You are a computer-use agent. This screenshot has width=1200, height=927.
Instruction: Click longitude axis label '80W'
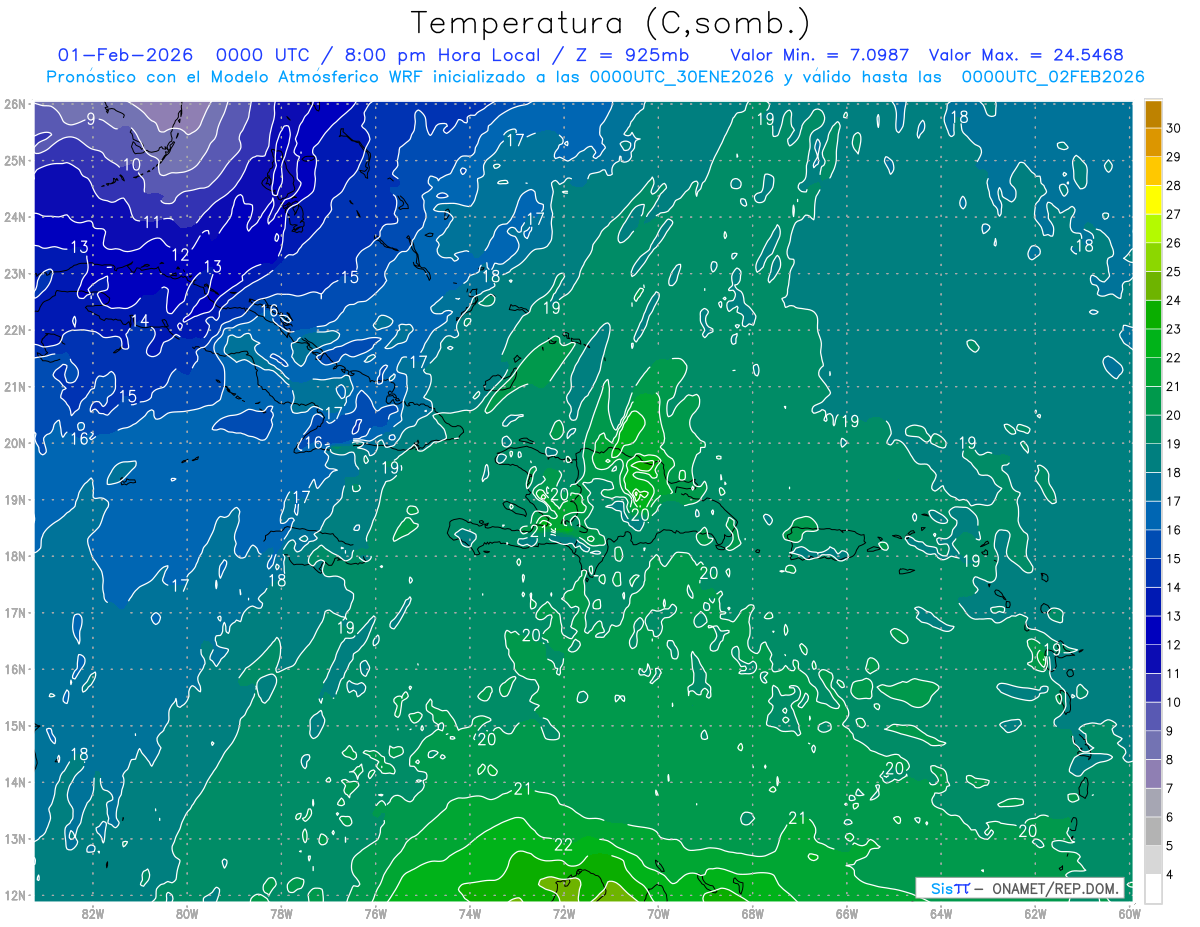point(187,913)
